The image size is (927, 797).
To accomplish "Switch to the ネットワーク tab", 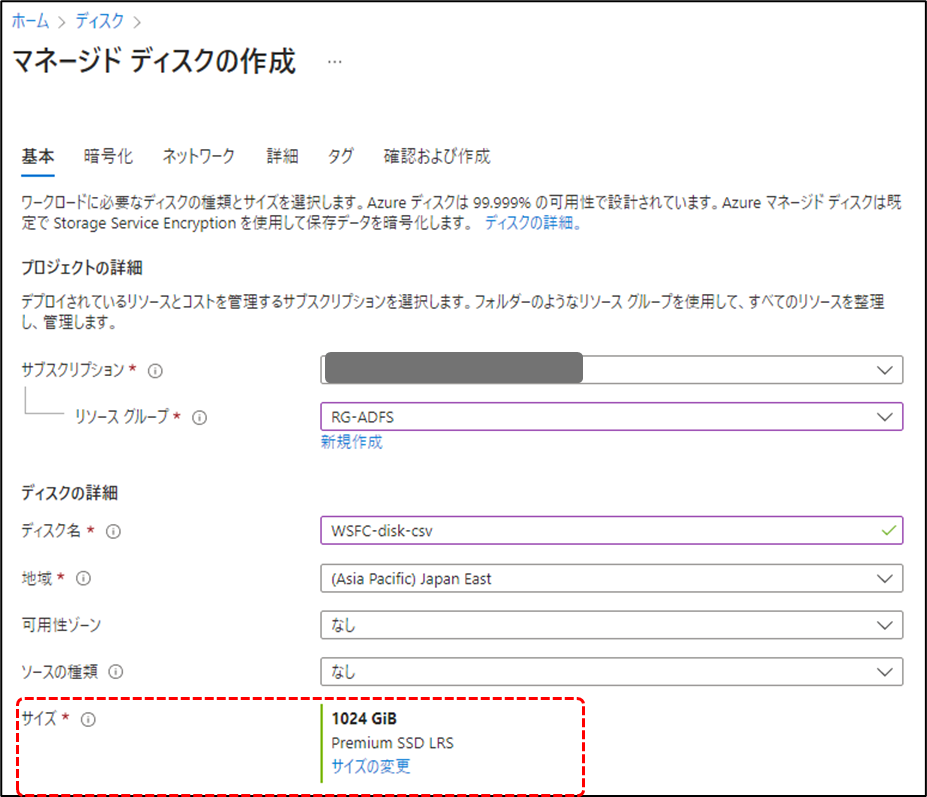I will click(199, 157).
